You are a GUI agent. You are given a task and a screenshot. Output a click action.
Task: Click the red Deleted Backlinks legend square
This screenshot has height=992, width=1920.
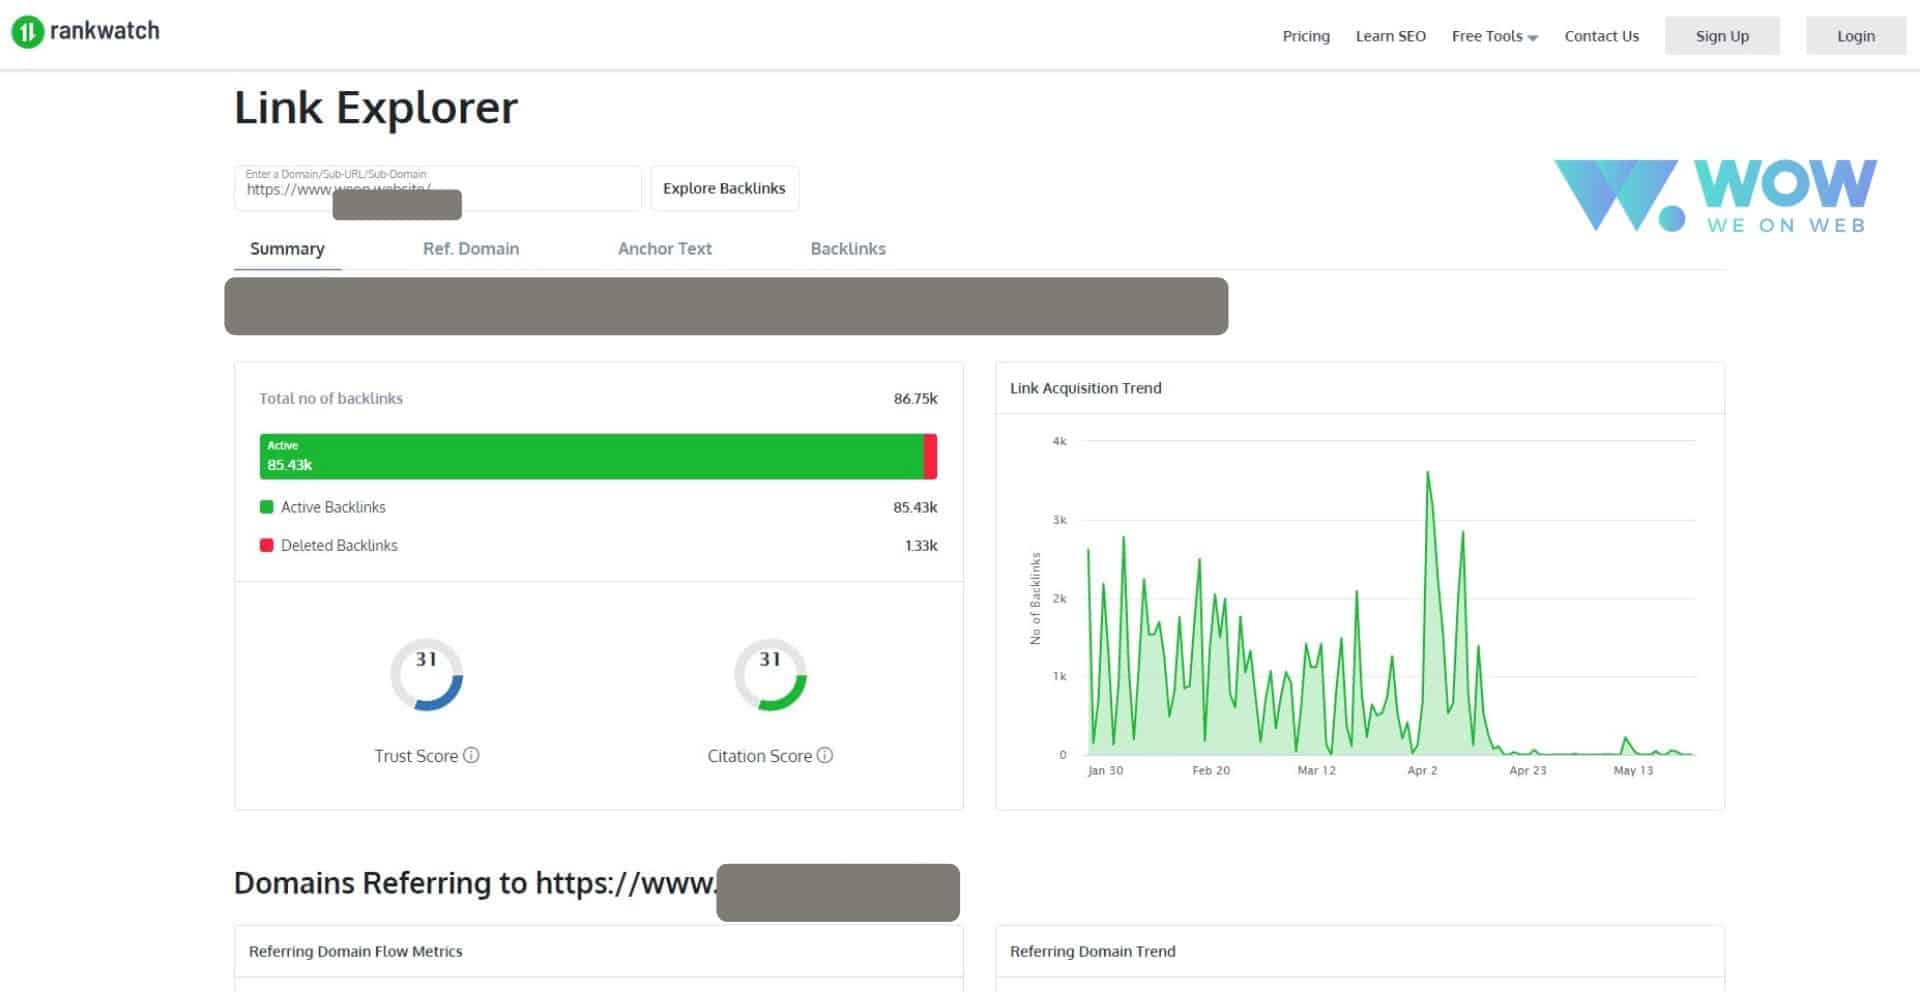coord(266,544)
